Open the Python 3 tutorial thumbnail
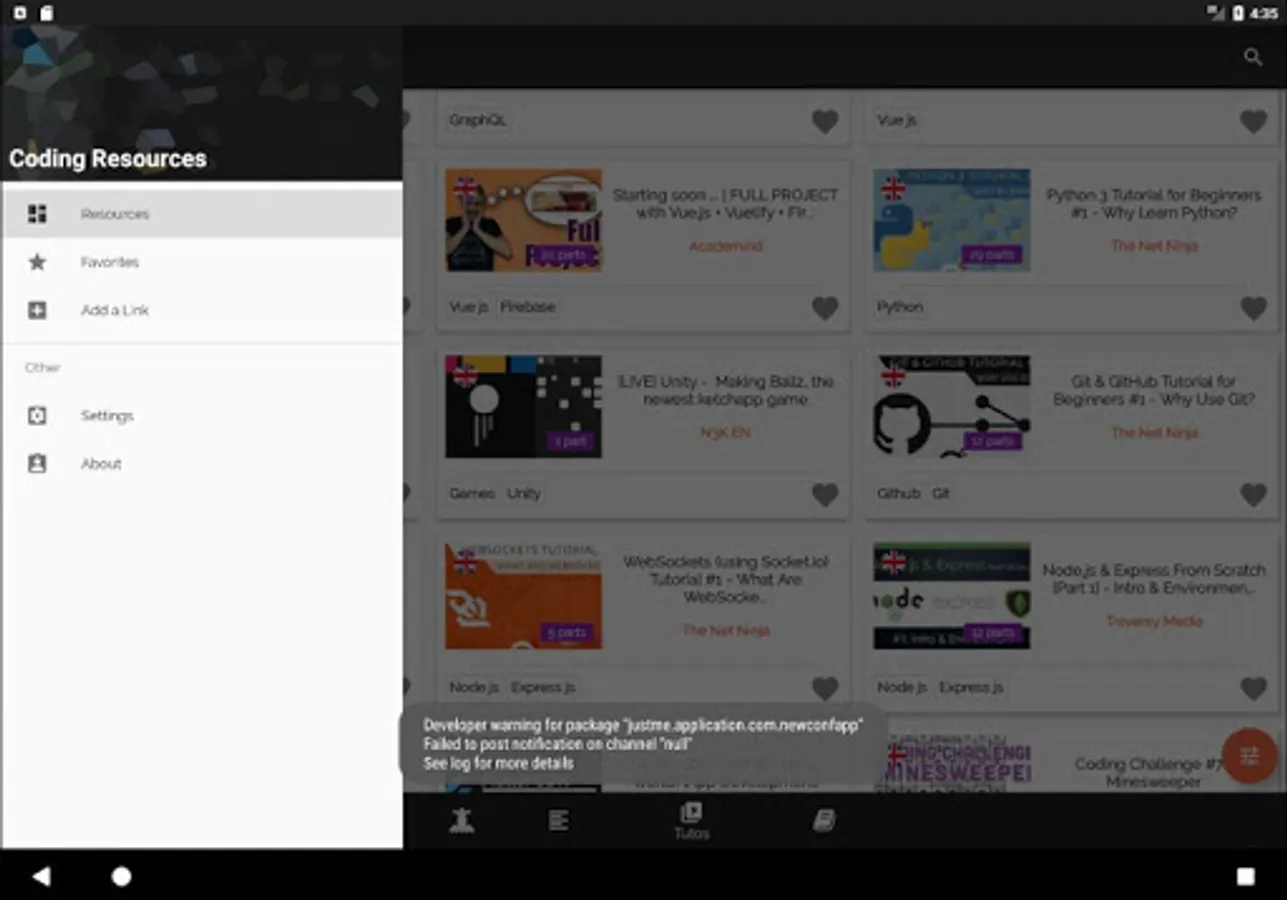1287x900 pixels. coord(951,220)
